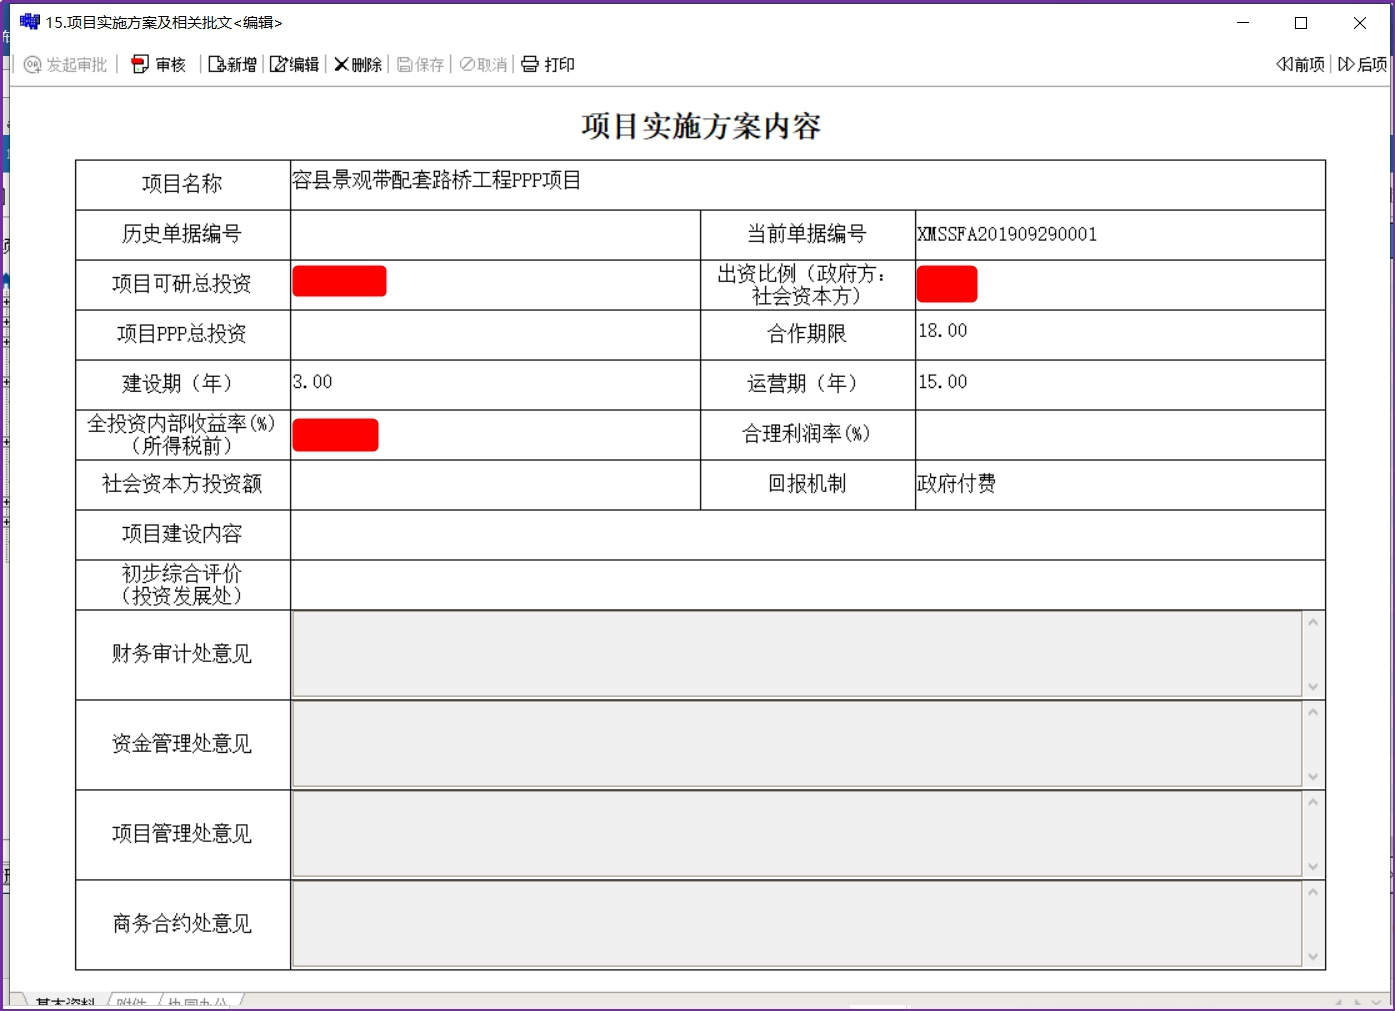The image size is (1395, 1011).
Task: Print the form with 打印
Action: tap(548, 65)
